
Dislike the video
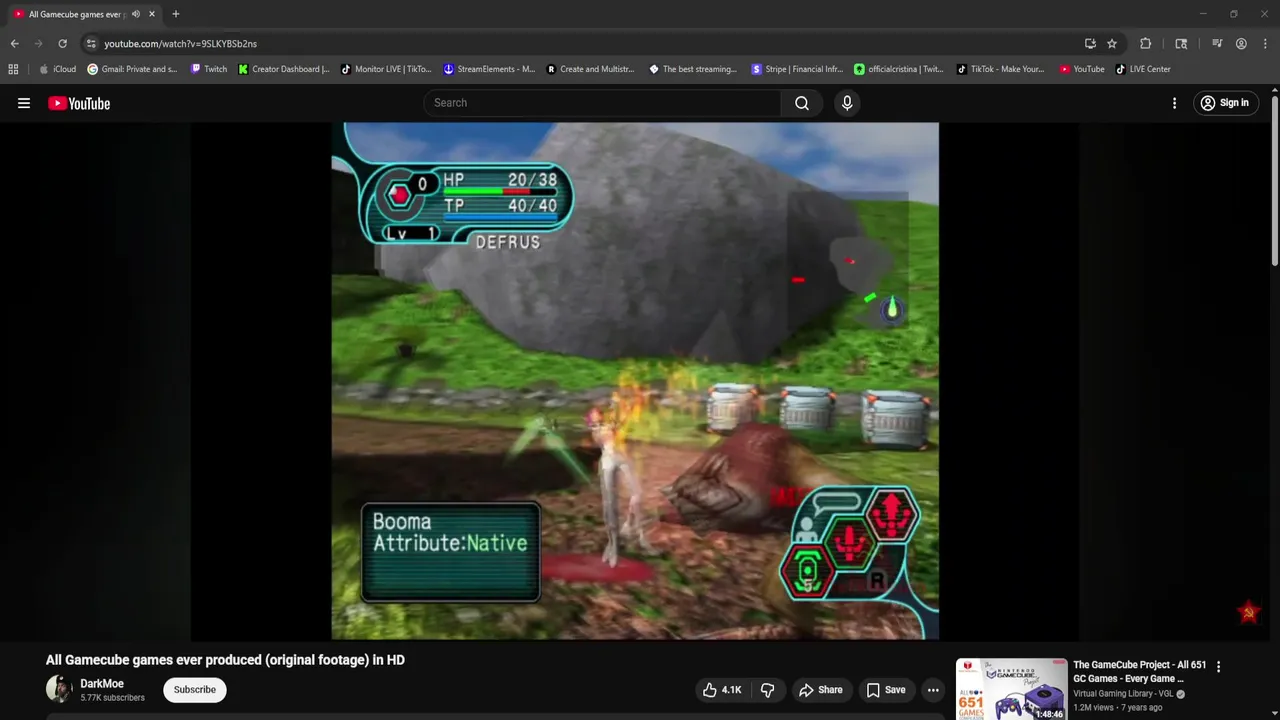tap(768, 690)
